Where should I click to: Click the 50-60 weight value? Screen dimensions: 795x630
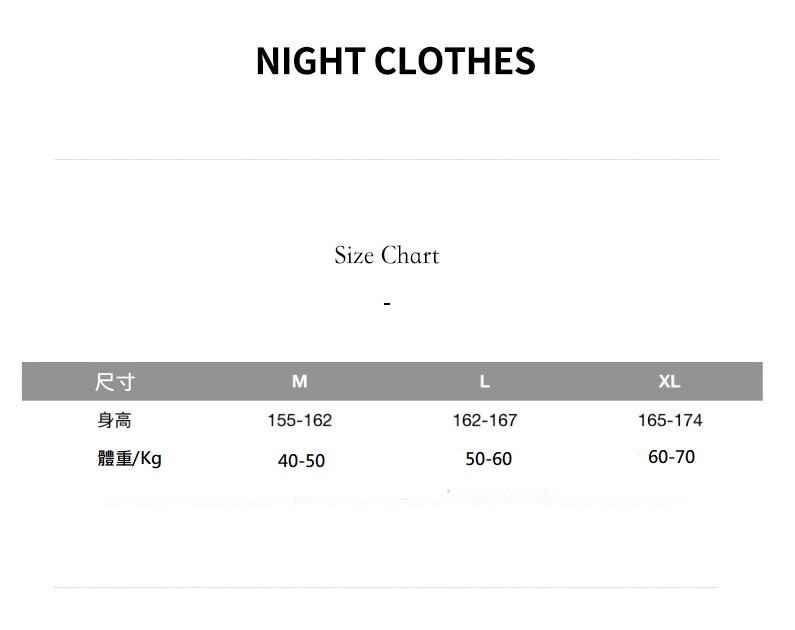click(x=488, y=459)
